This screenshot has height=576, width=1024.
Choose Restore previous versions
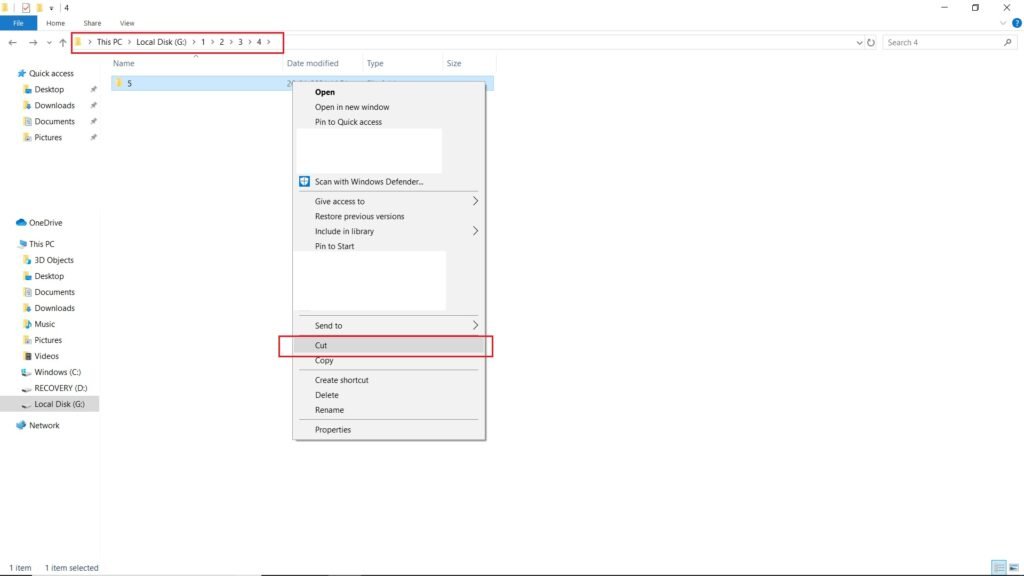(x=359, y=216)
